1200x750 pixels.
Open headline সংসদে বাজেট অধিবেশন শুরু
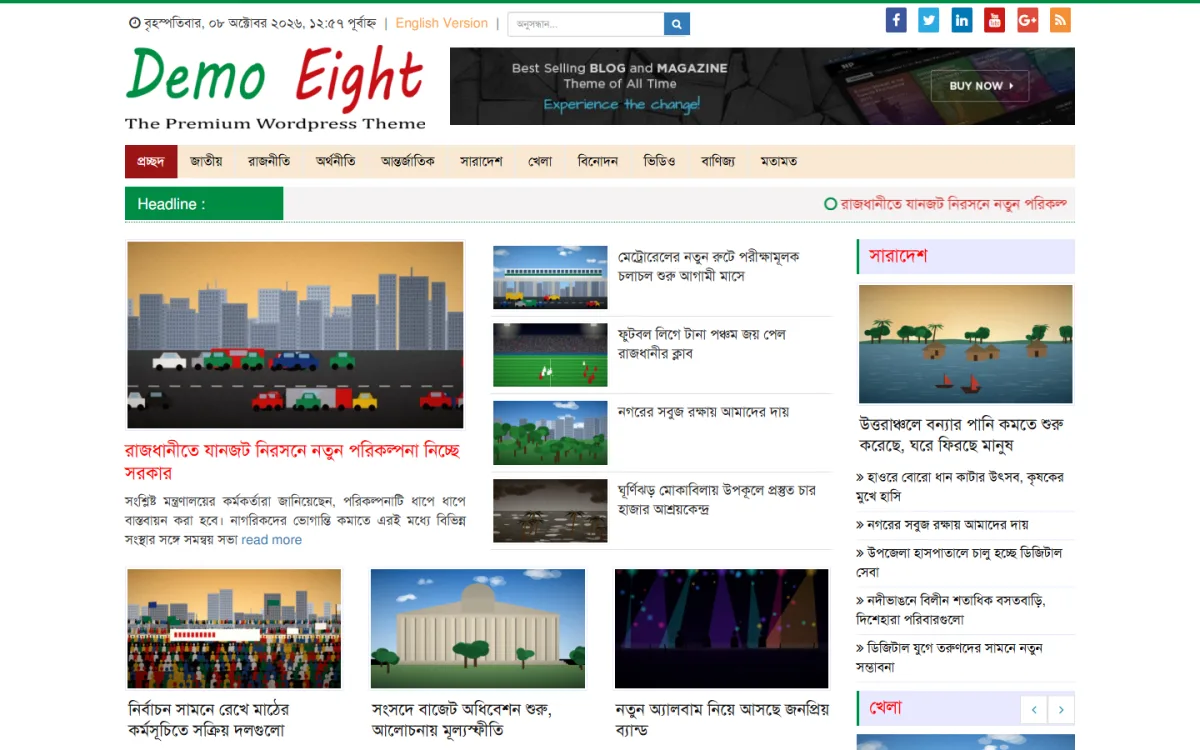click(x=462, y=720)
